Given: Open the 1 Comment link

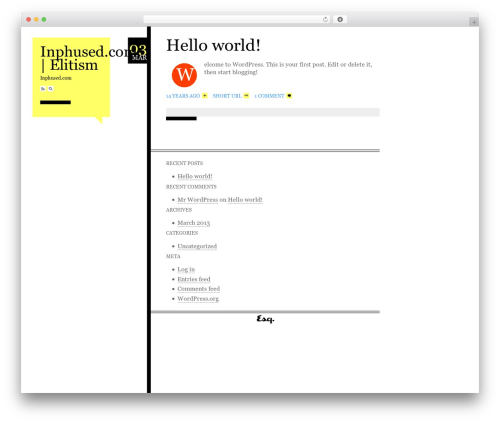Looking at the screenshot, I should point(269,96).
